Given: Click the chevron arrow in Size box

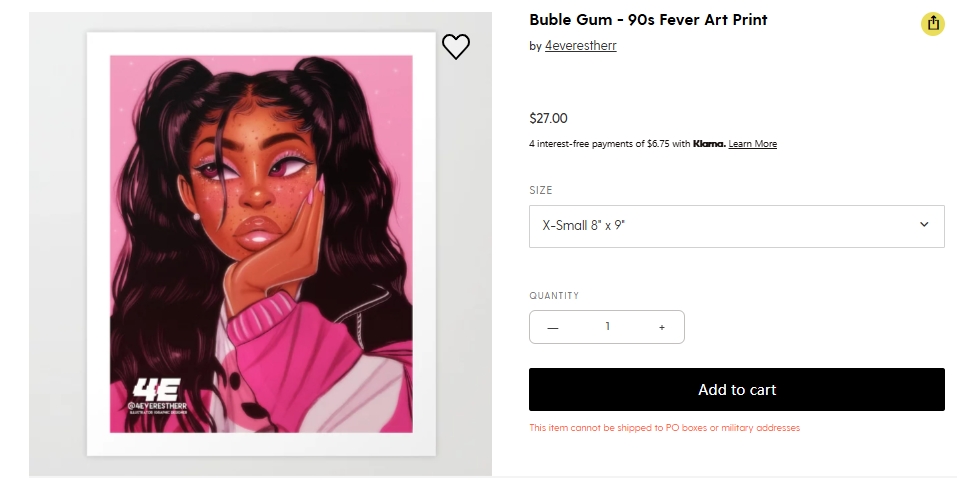Looking at the screenshot, I should pos(924,225).
